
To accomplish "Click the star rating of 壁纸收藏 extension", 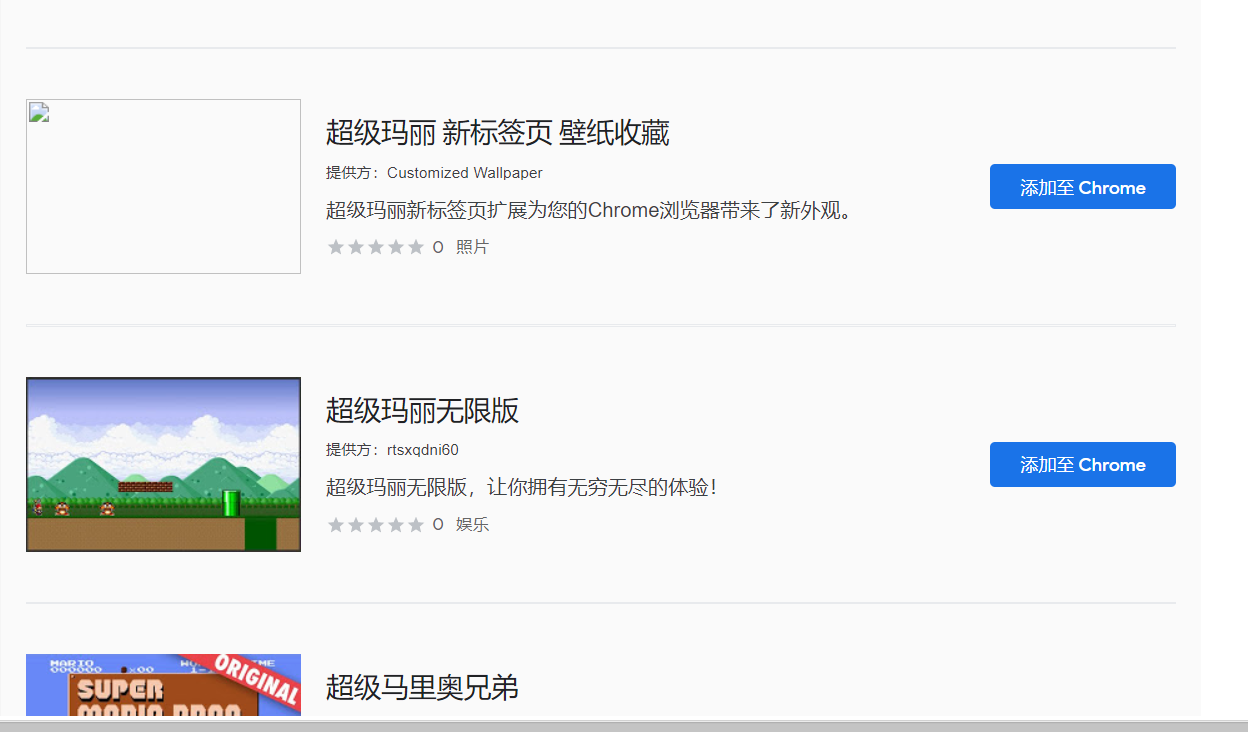I will click(x=376, y=247).
